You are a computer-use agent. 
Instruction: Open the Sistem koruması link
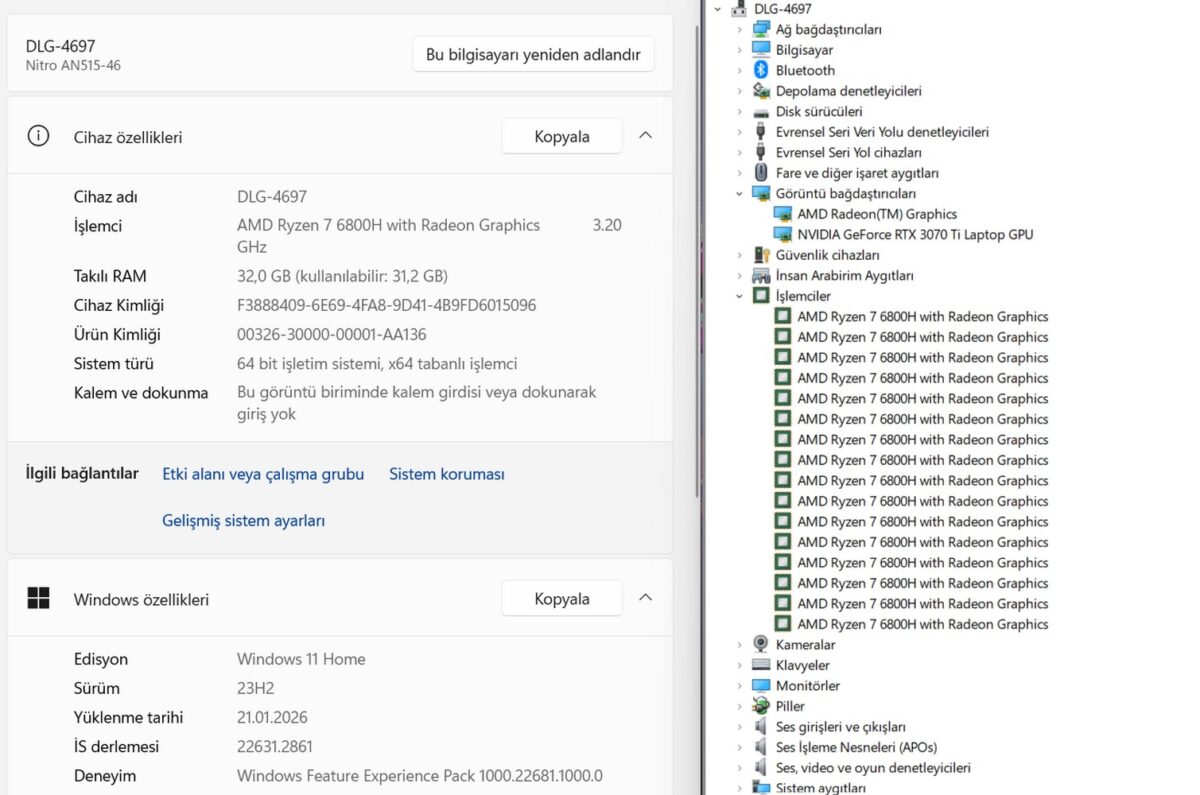[x=447, y=474]
